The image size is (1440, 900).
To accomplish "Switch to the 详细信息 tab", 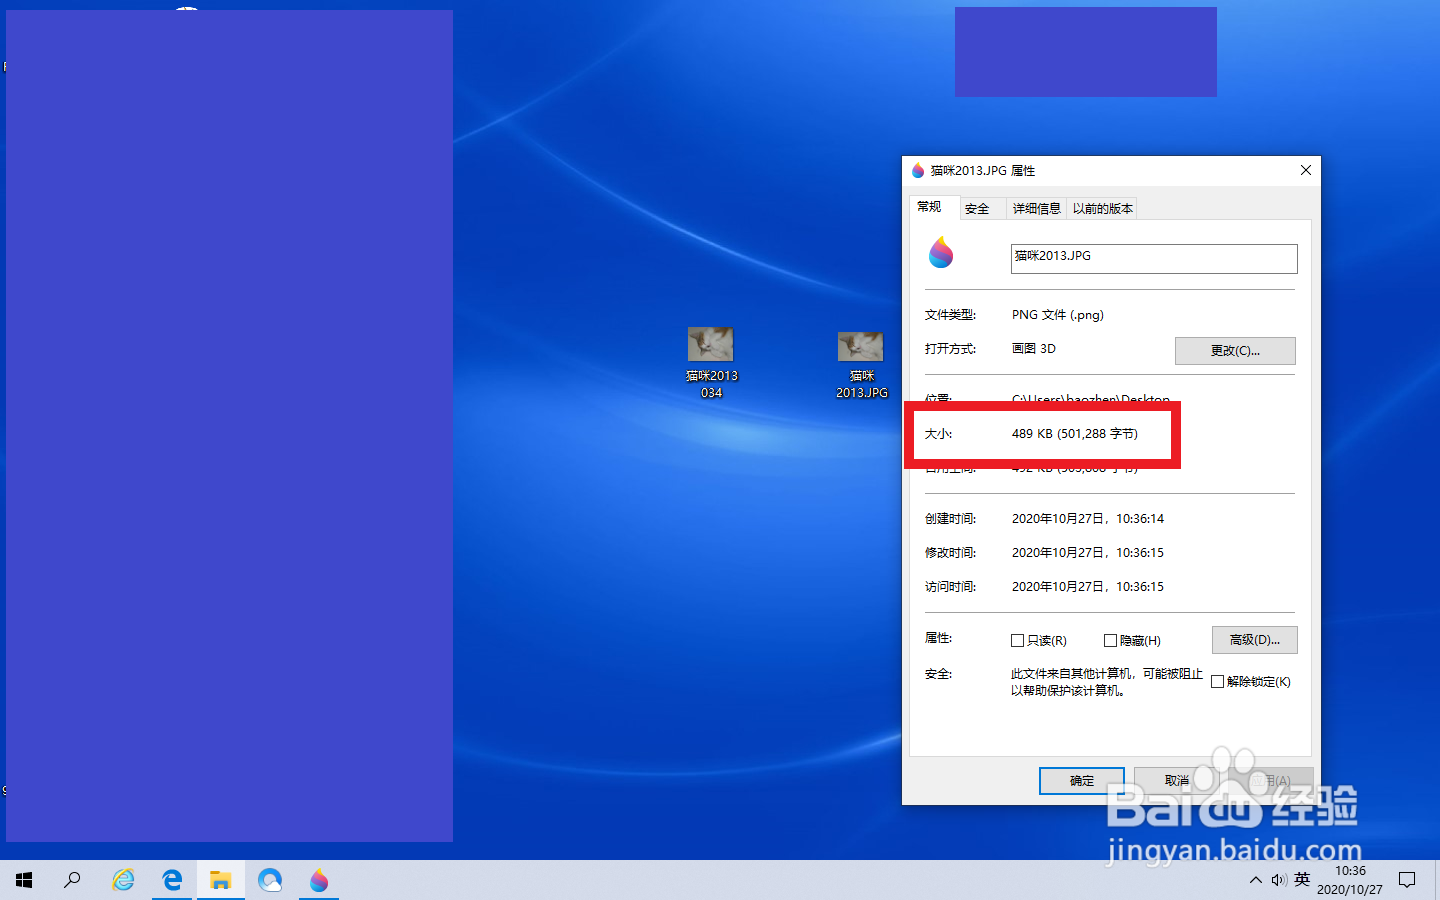I will click(x=1036, y=209).
